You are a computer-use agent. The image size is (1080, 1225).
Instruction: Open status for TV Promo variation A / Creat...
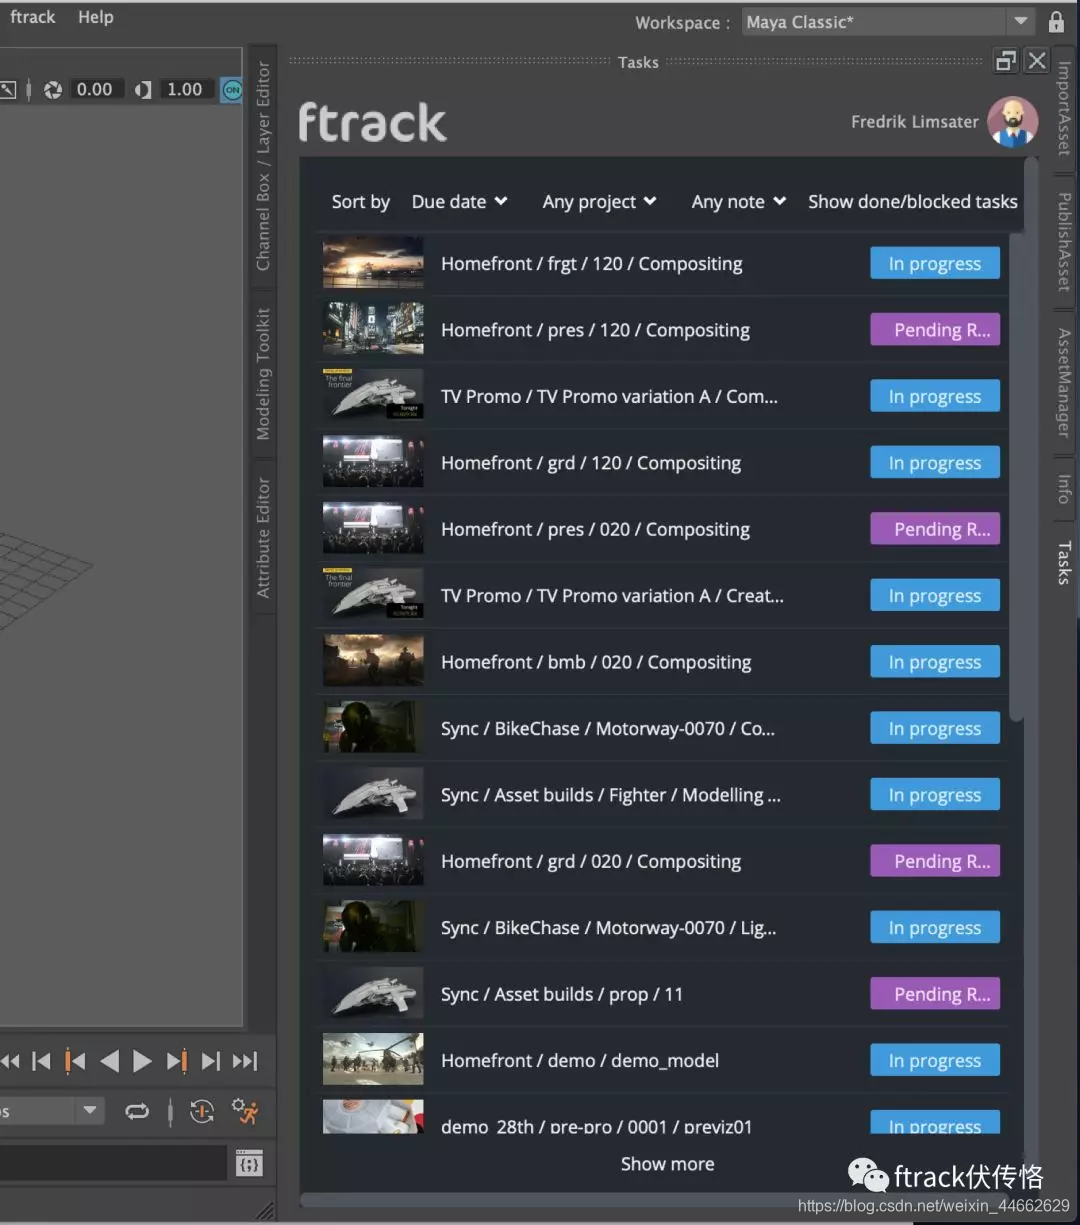935,596
